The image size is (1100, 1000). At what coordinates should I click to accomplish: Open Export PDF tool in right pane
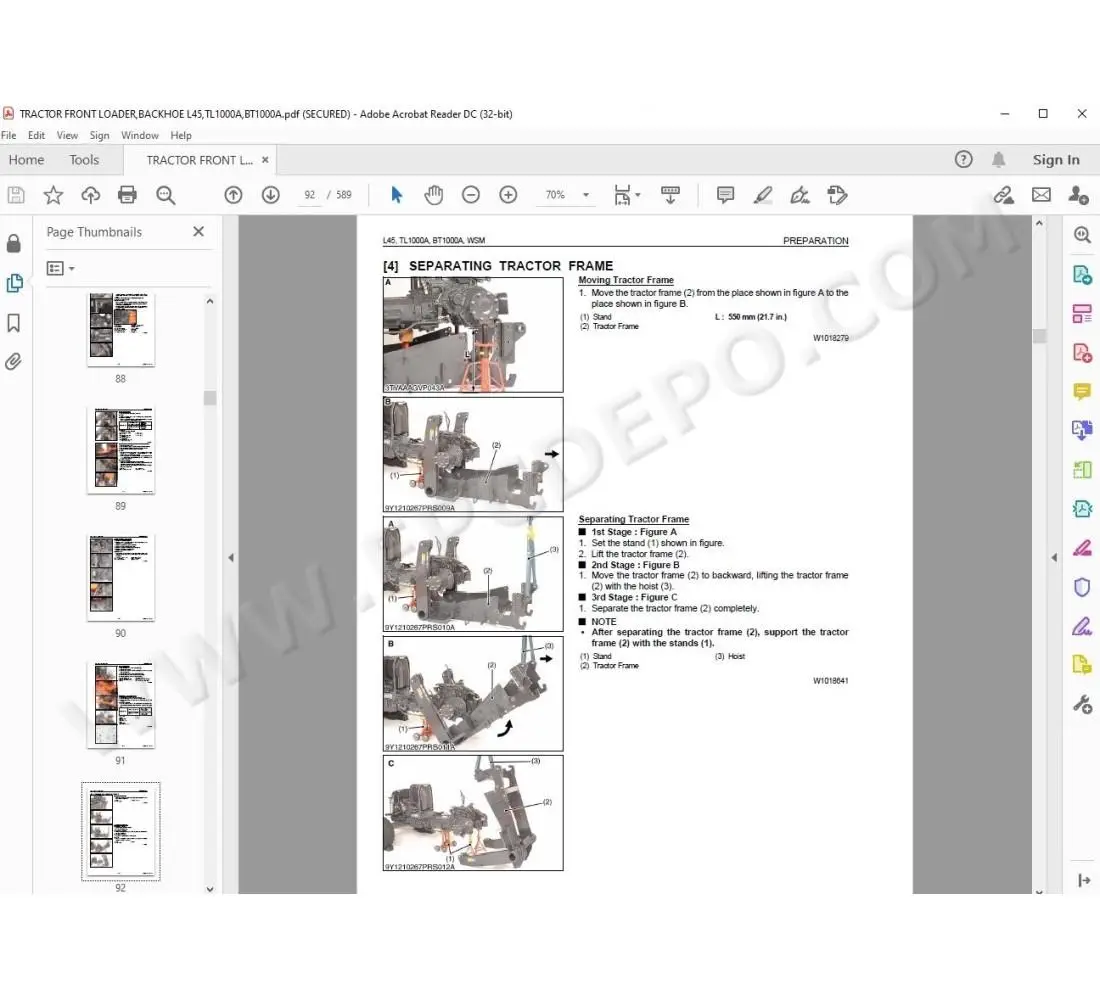[1082, 274]
